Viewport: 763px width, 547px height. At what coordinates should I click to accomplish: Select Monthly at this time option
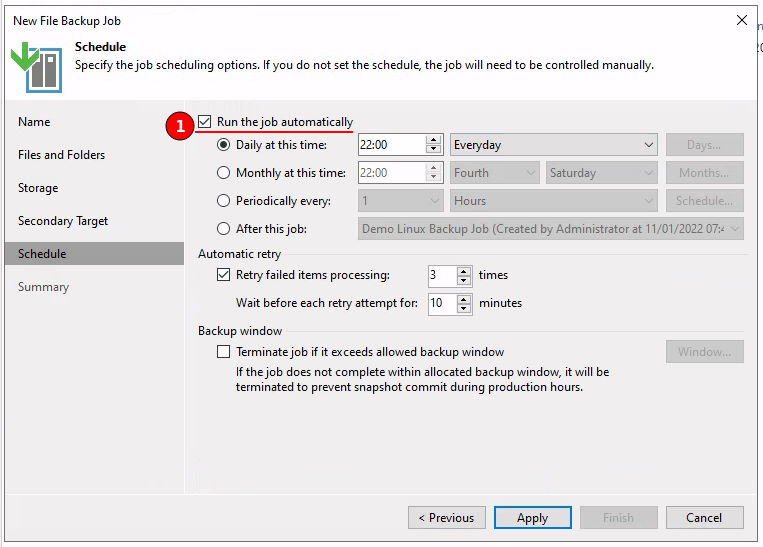click(x=223, y=173)
